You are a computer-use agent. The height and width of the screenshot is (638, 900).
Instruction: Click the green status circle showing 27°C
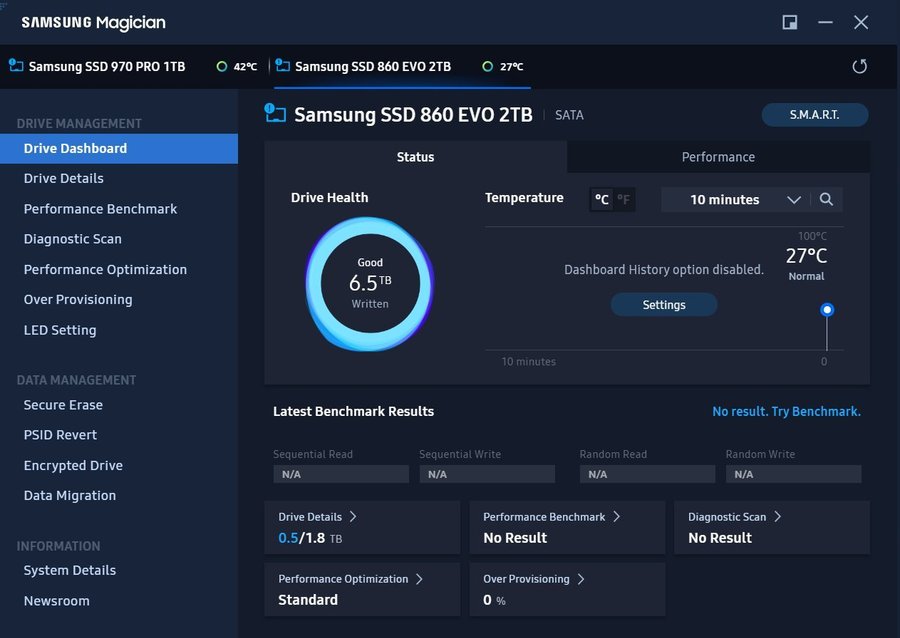(488, 67)
